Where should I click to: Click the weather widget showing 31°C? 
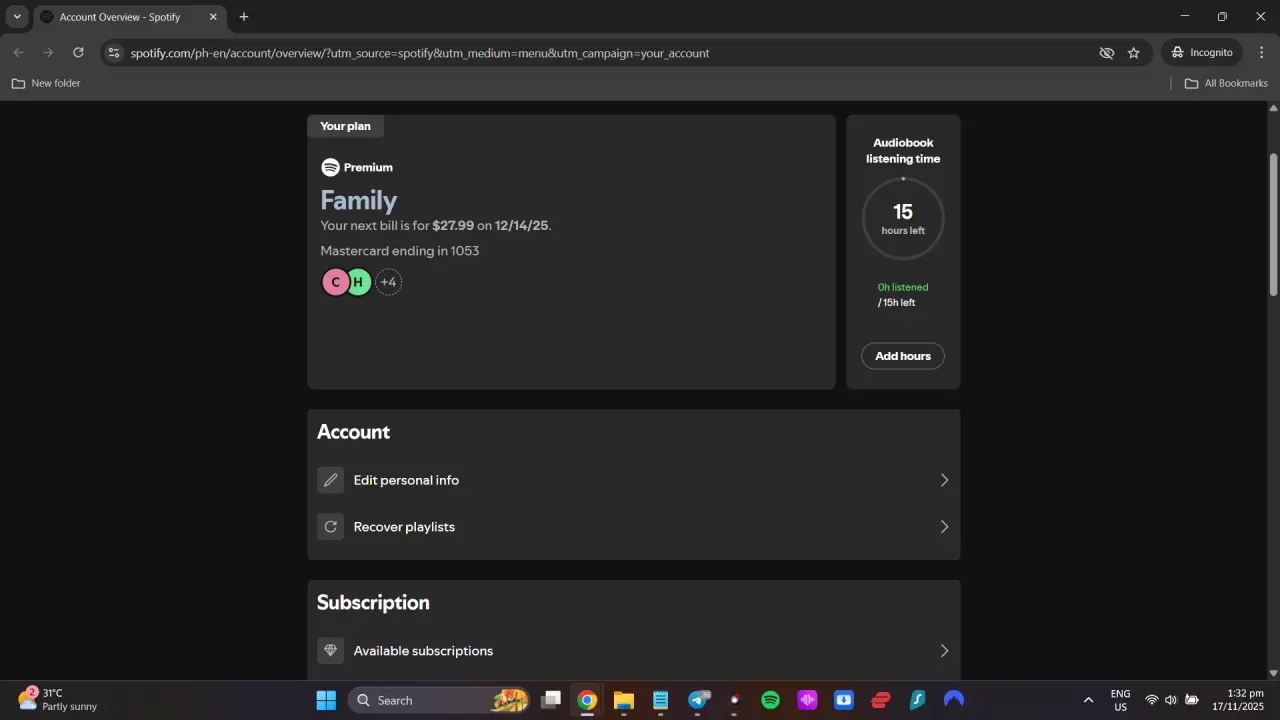click(58, 700)
